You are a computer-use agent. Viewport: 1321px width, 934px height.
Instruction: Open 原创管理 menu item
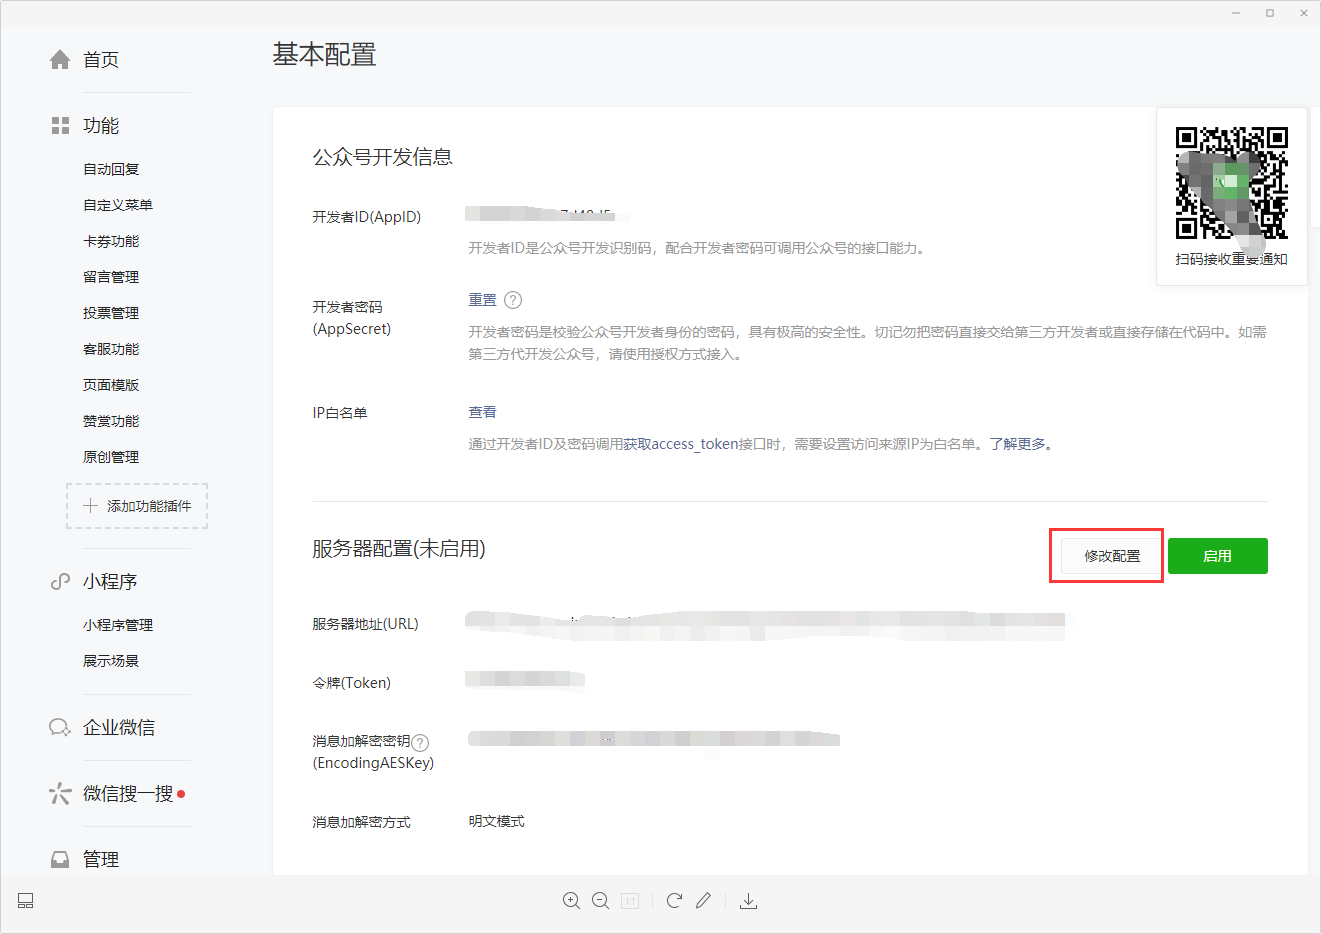111,457
